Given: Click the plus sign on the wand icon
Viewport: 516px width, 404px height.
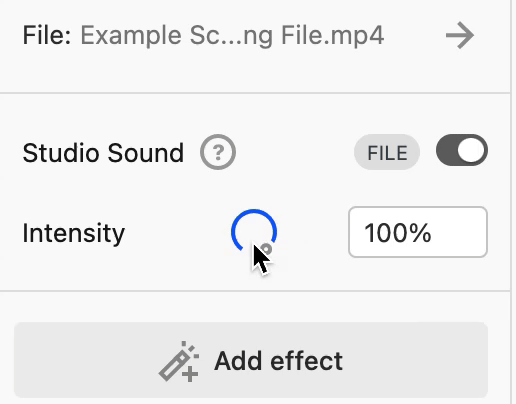Looking at the screenshot, I should [190, 374].
